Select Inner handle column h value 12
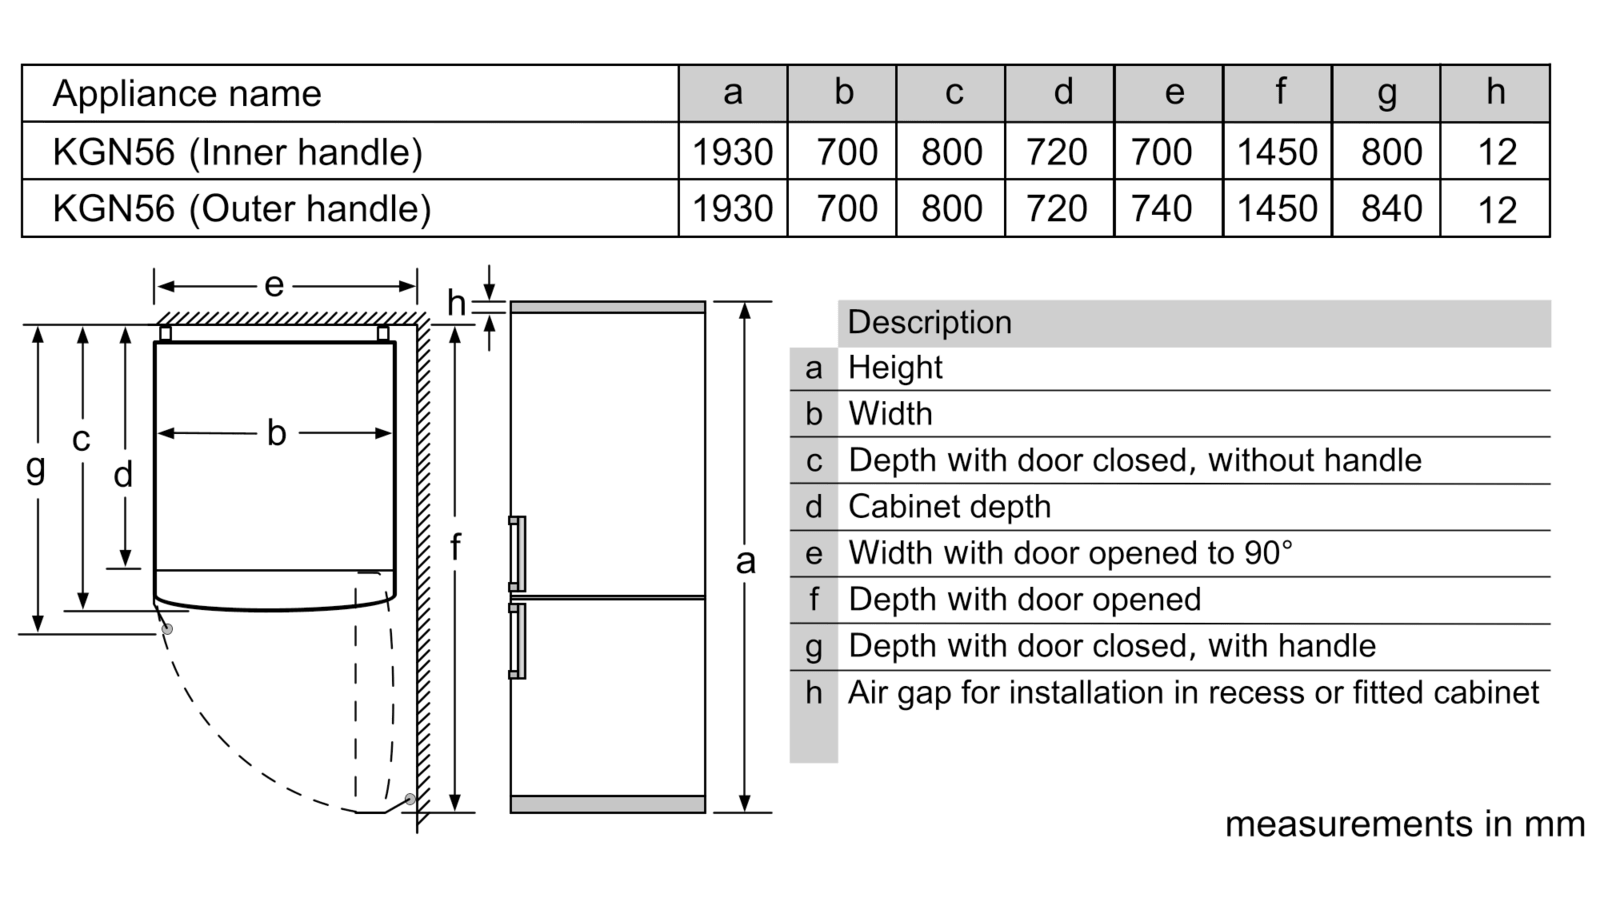The image size is (1600, 900). [x=1497, y=152]
